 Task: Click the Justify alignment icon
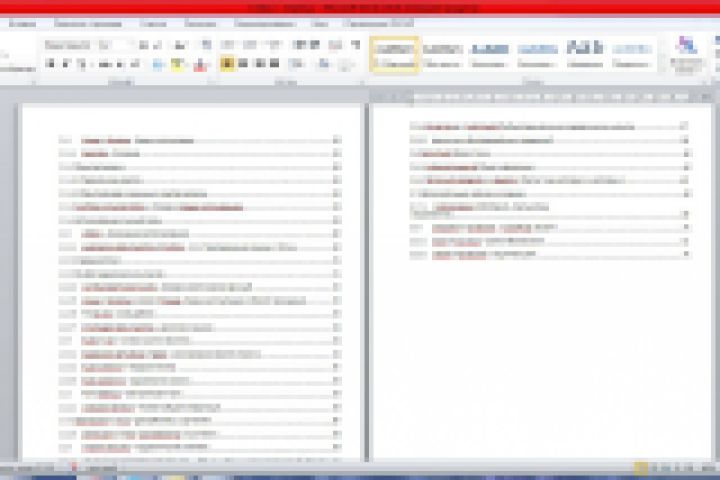click(275, 63)
